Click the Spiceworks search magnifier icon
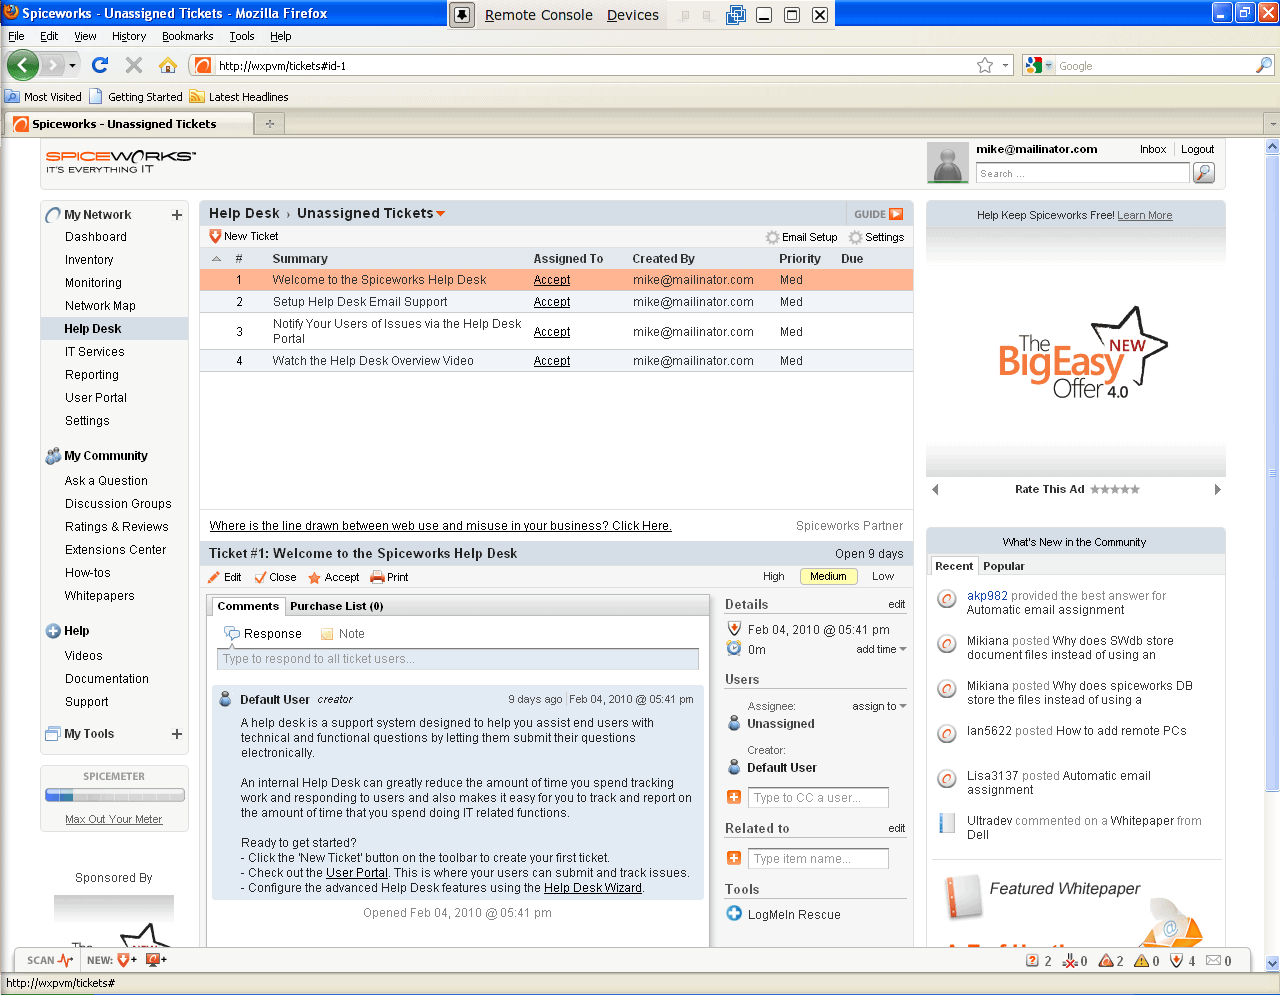 [1204, 173]
